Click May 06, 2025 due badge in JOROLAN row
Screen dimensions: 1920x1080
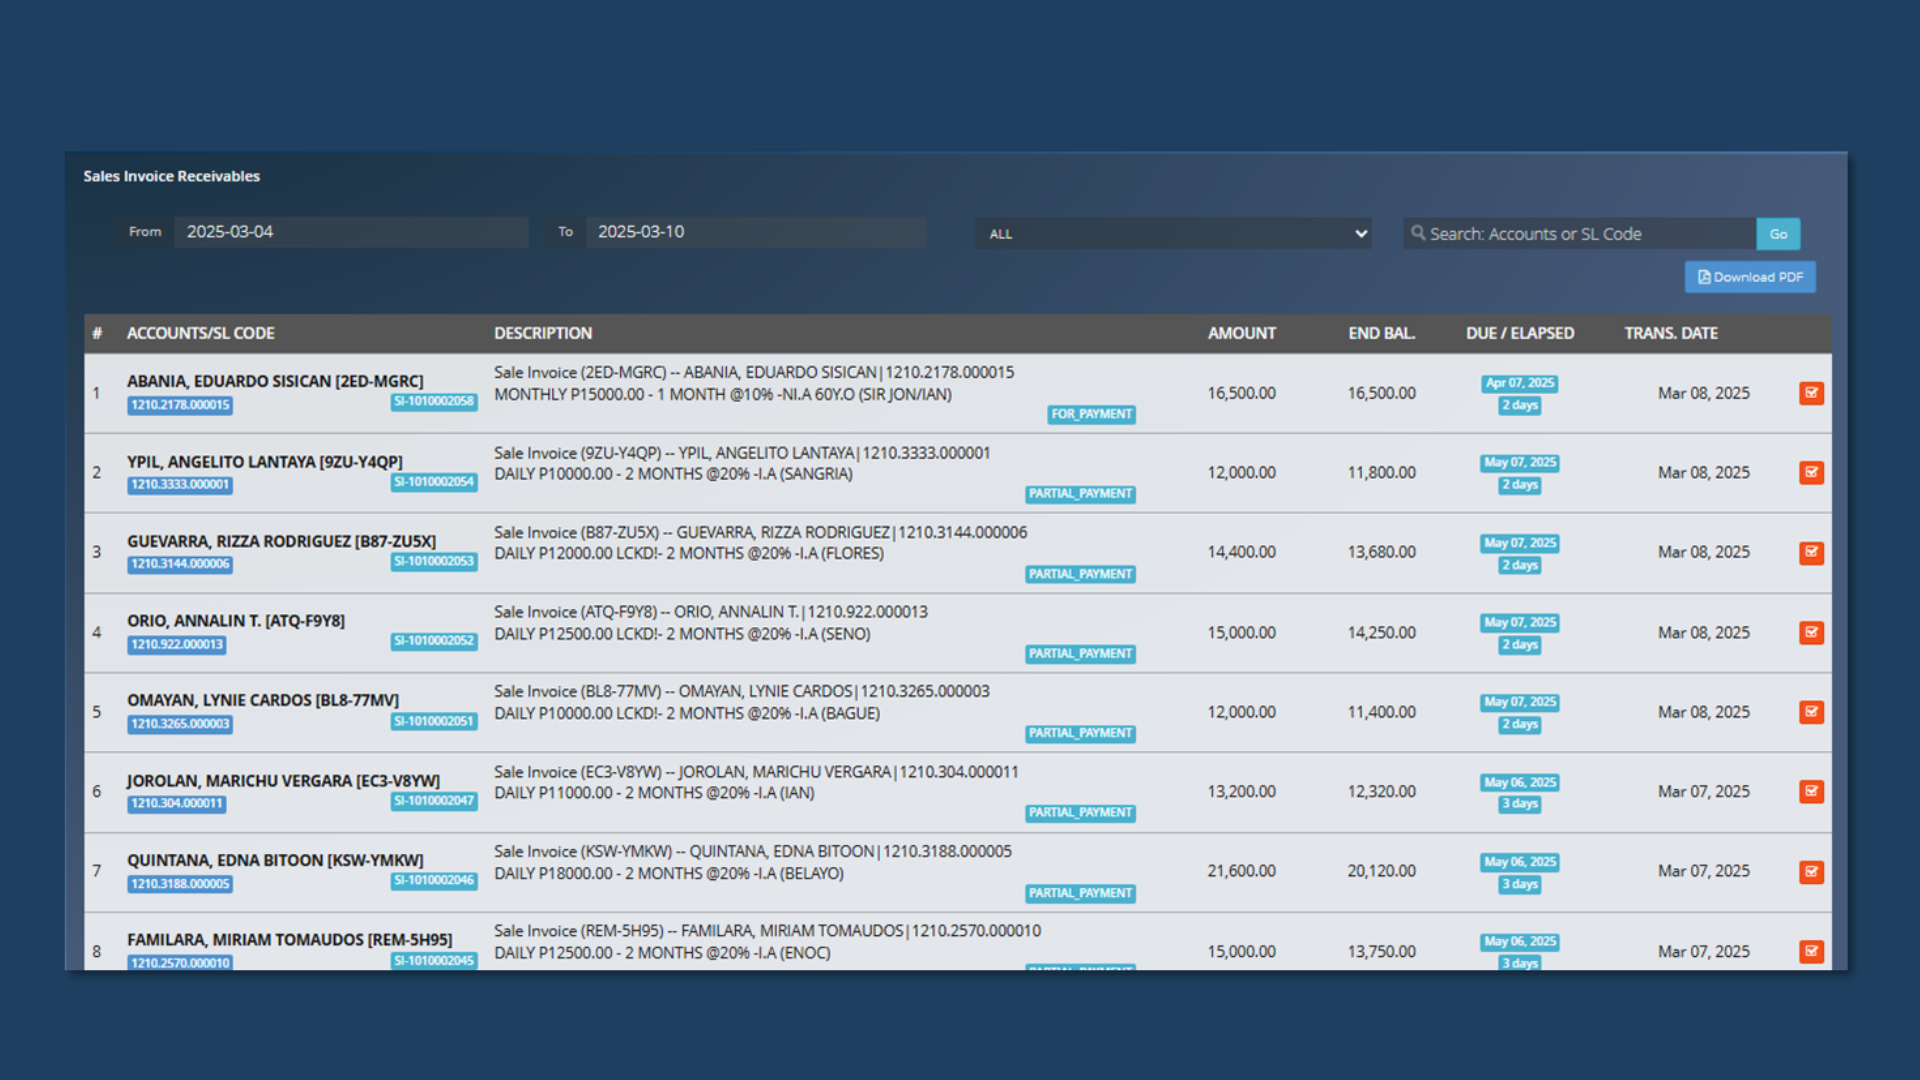coord(1520,782)
